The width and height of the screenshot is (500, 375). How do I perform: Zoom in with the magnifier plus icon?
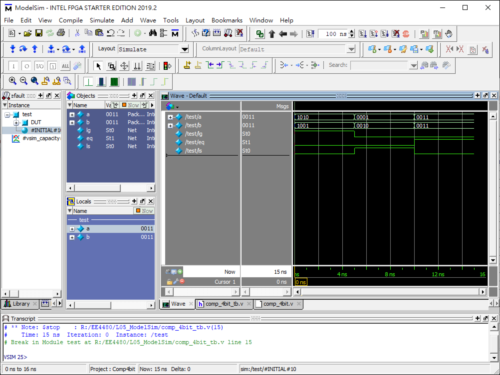(13, 81)
